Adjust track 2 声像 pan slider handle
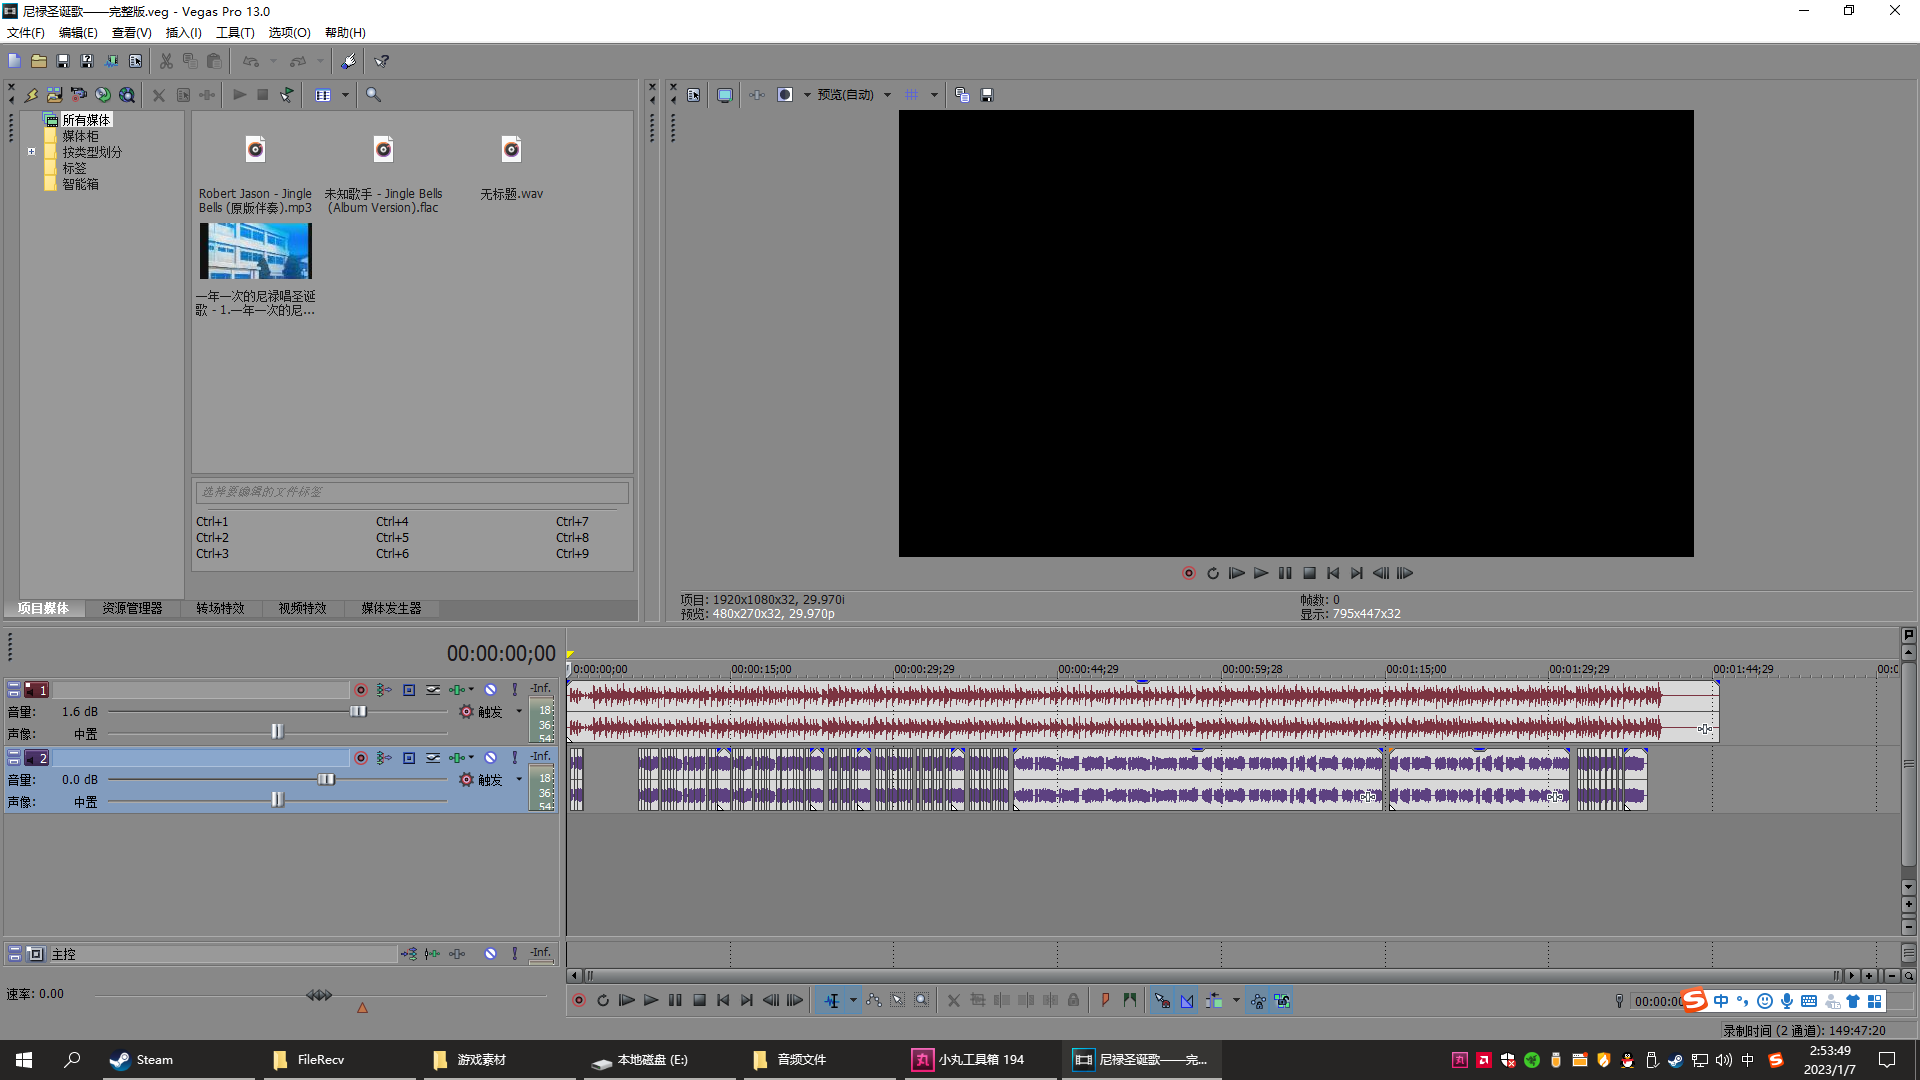Image resolution: width=1920 pixels, height=1080 pixels. 278,800
